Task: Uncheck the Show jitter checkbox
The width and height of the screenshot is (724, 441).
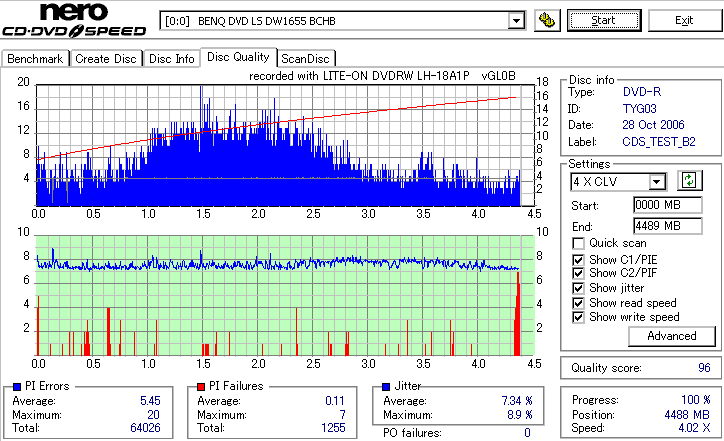Action: pos(578,288)
